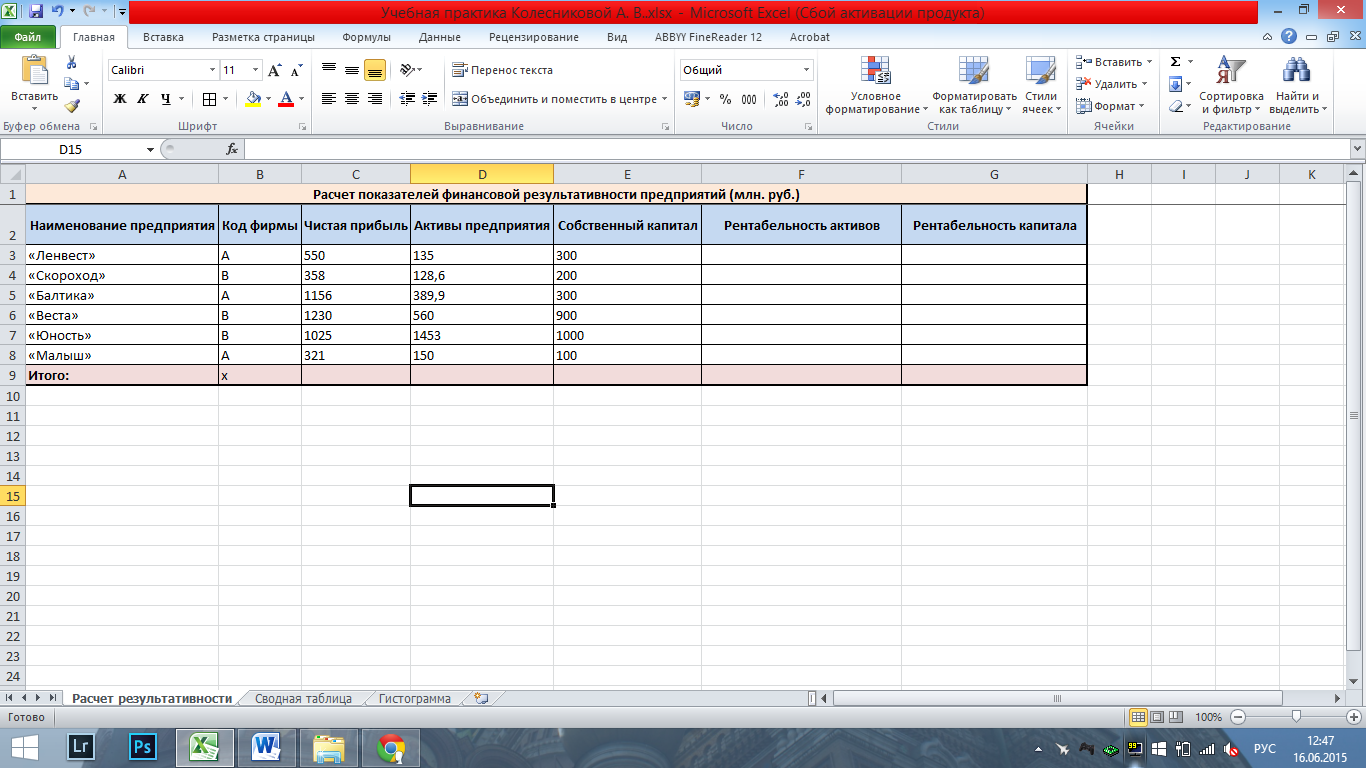
Task: Switch to the Вставка ribbon tab
Action: point(163,37)
